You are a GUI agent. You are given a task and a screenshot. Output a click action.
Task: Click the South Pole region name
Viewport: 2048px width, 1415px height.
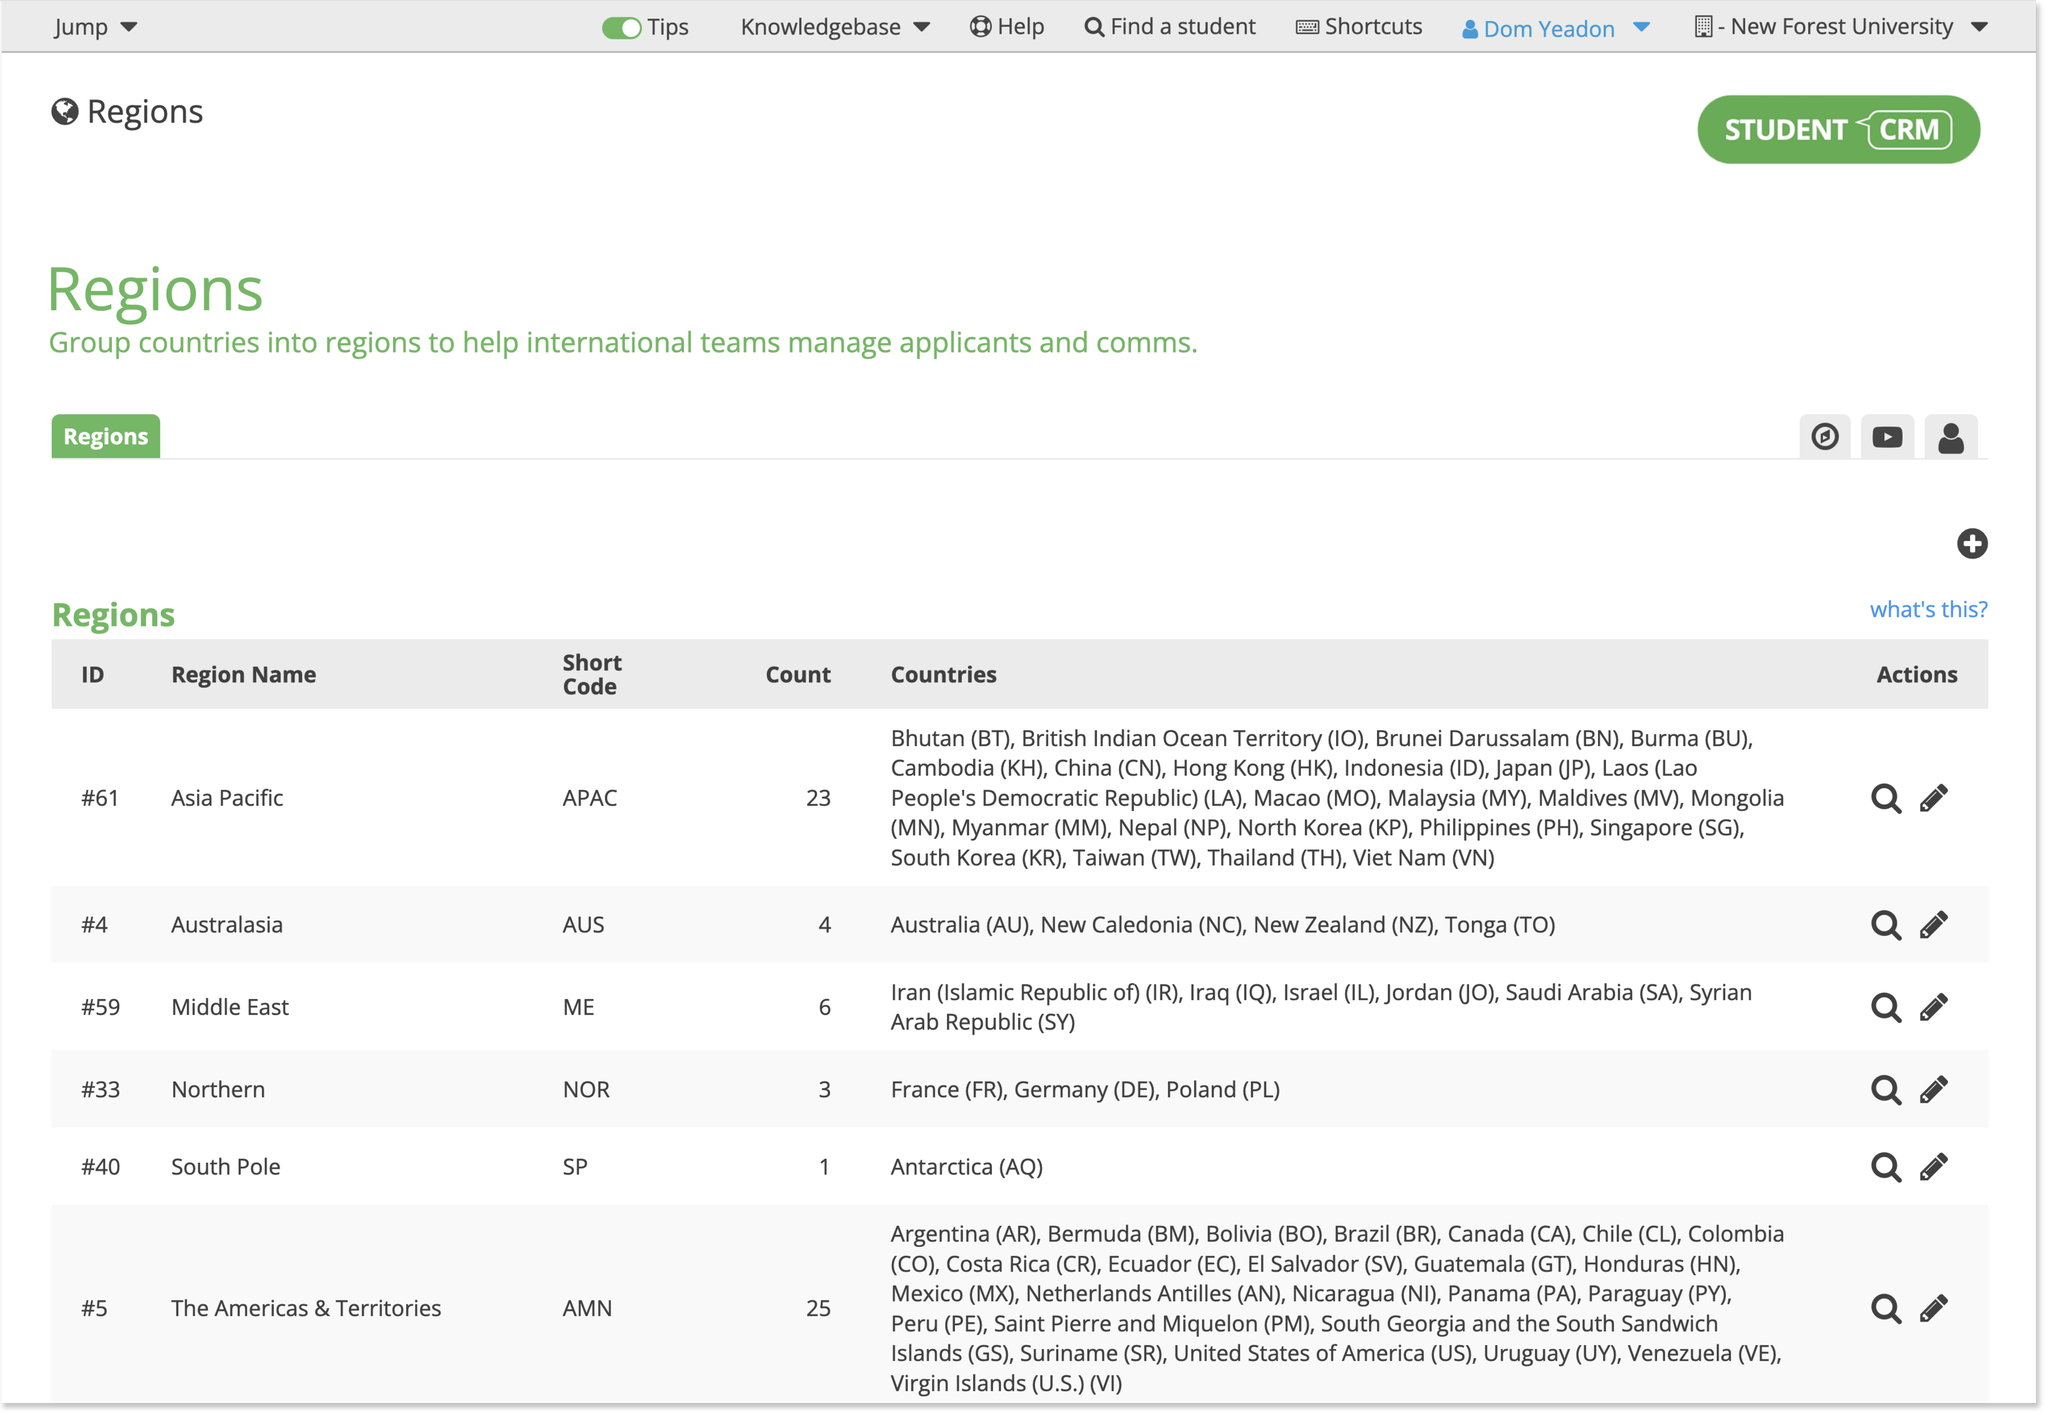click(x=226, y=1167)
